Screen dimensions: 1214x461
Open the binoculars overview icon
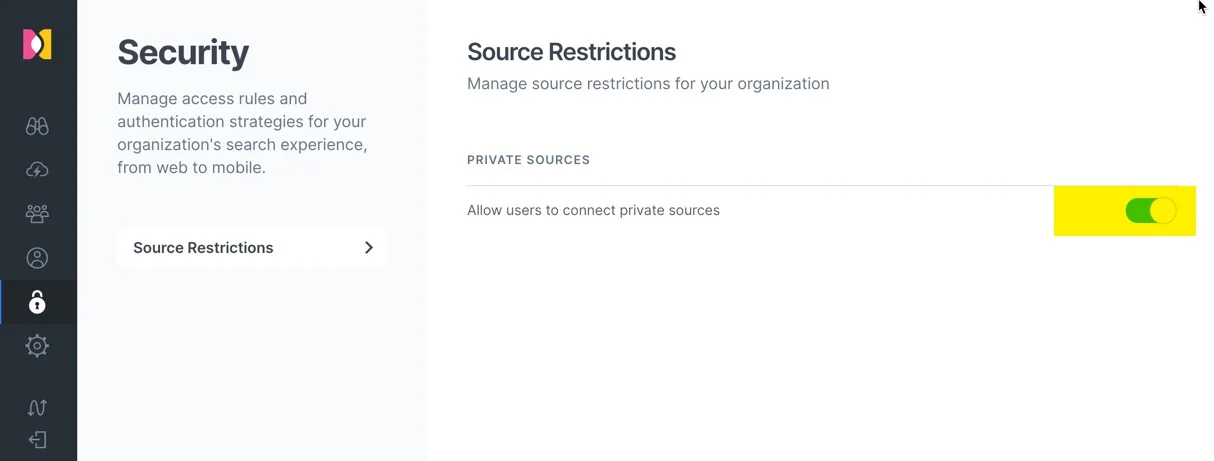37,126
